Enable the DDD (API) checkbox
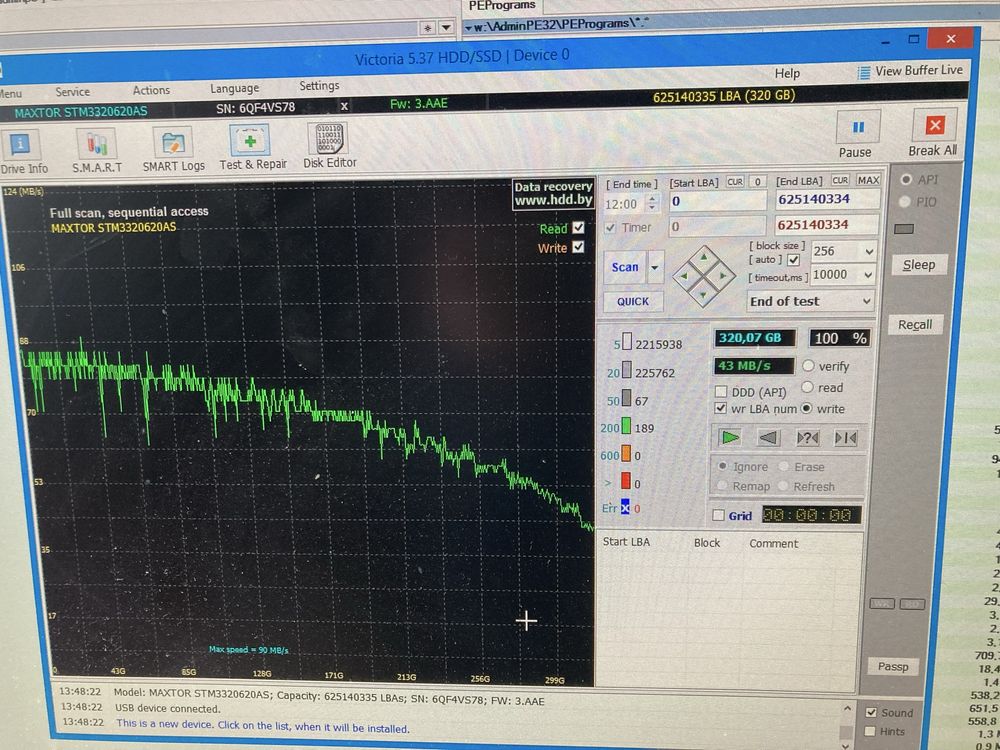Viewport: 1000px width, 750px height. click(721, 392)
